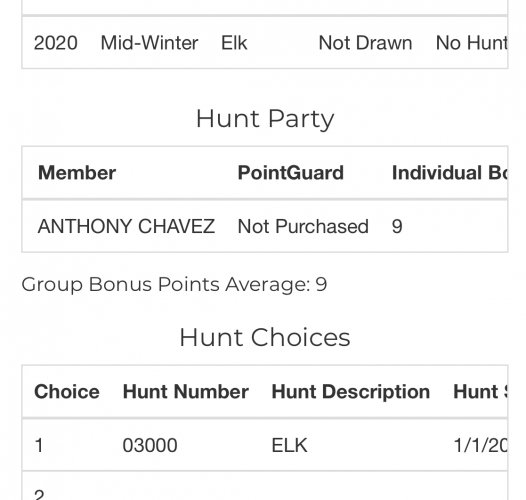Click the ELK hunt description cell

289,446
